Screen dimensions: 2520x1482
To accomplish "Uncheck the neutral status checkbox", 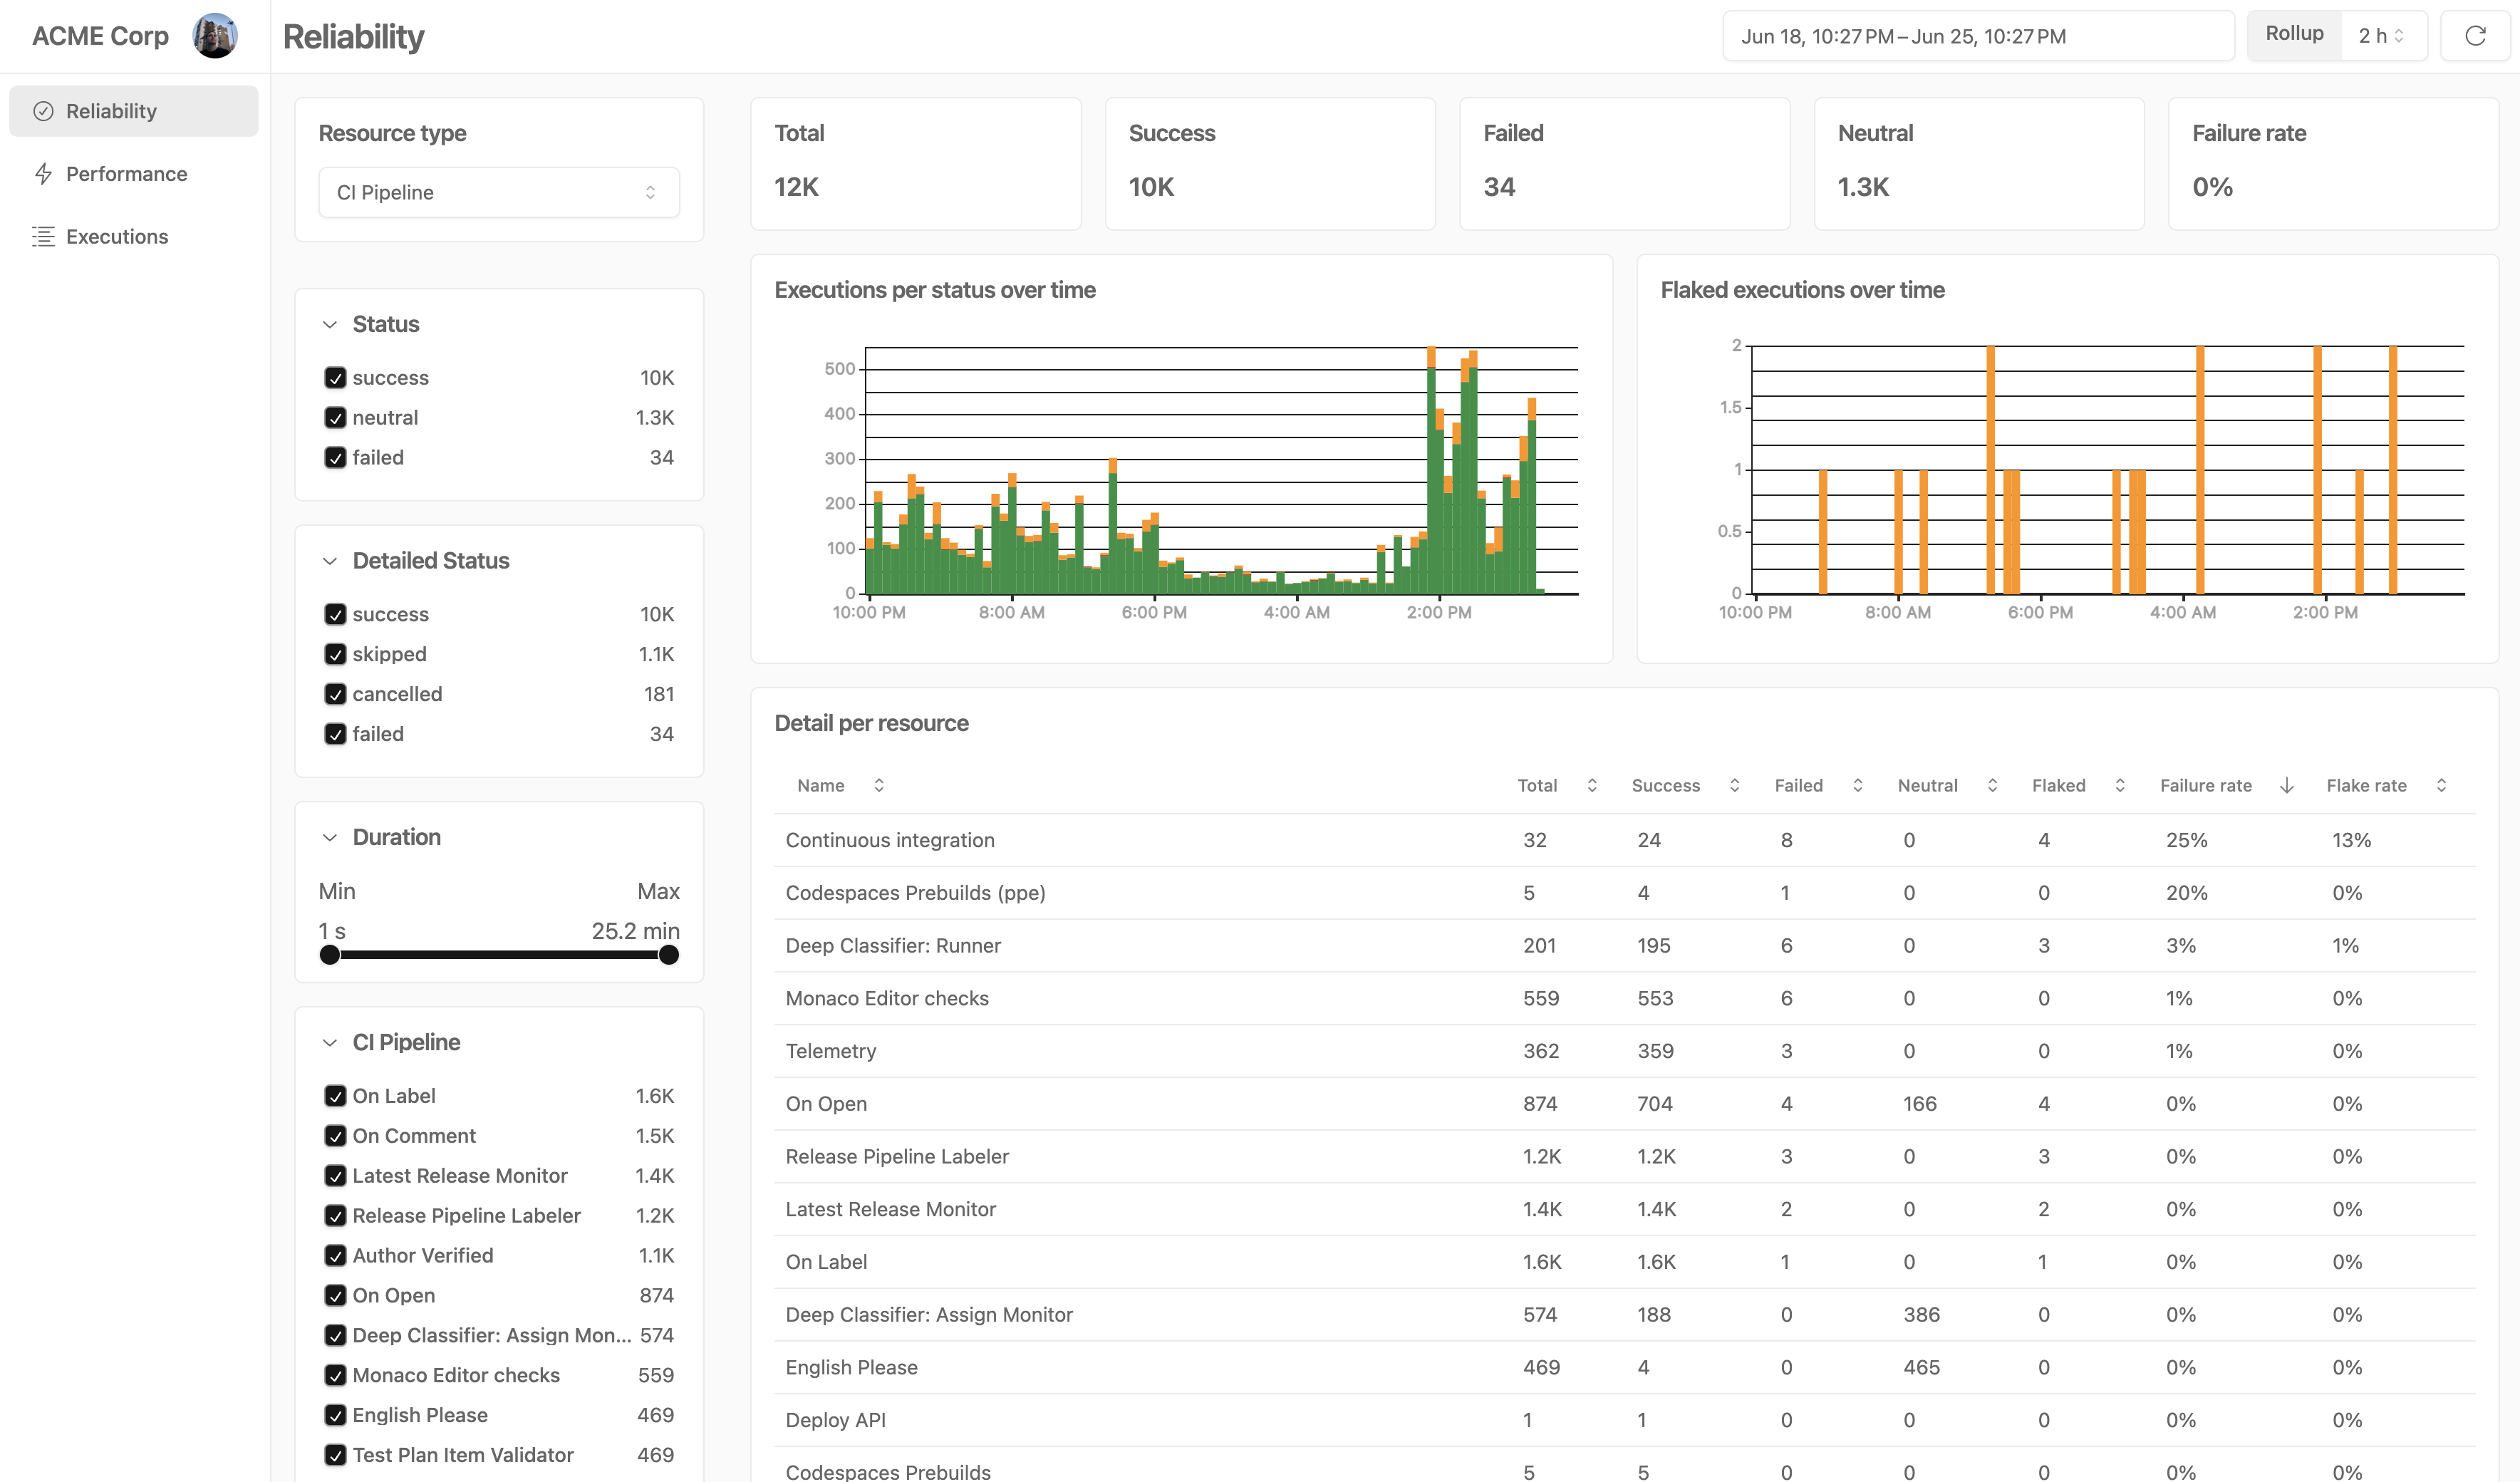I will click(x=335, y=418).
